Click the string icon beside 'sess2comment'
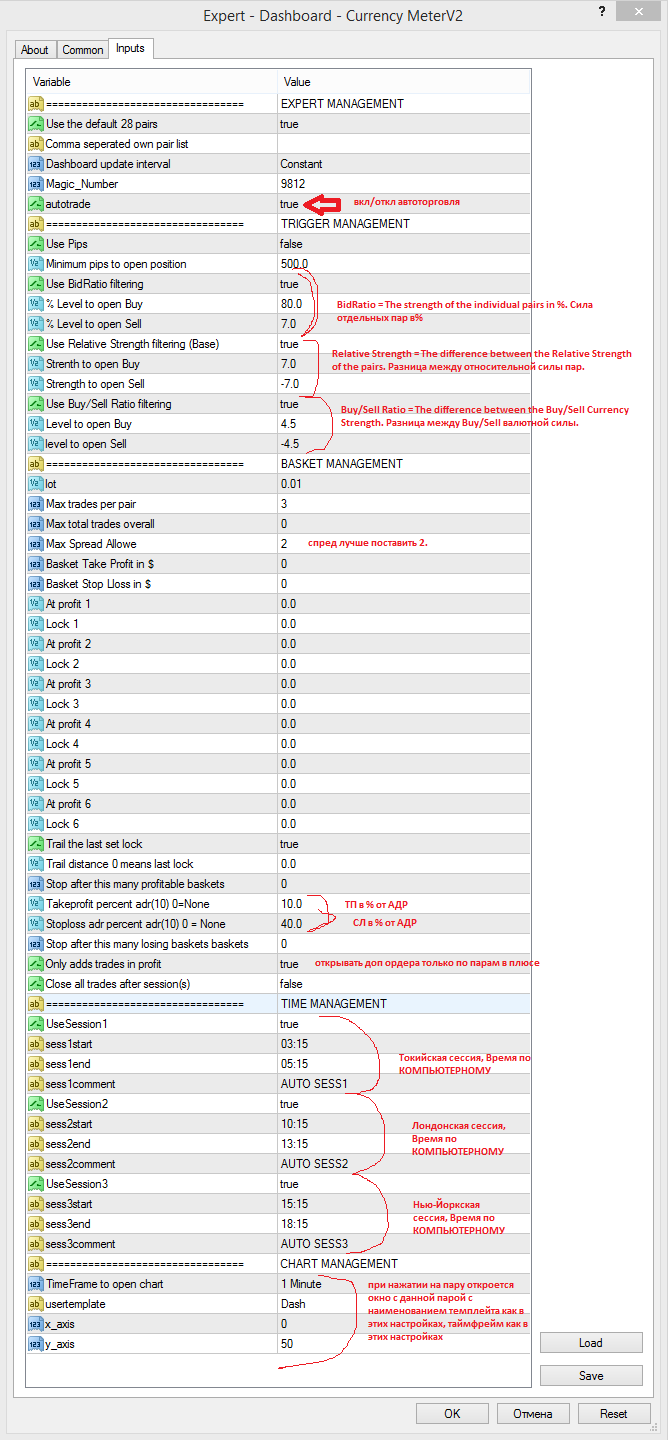The width and height of the screenshot is (668, 1440). pyautogui.click(x=35, y=1164)
